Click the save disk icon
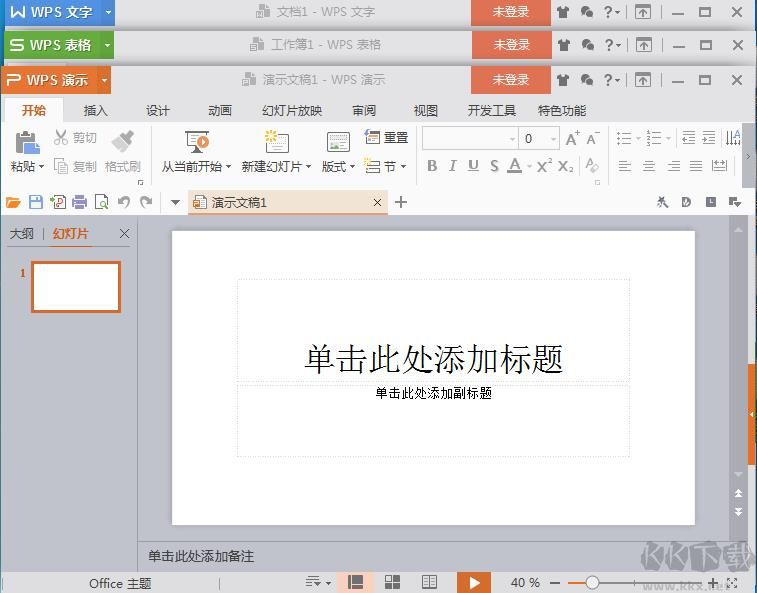This screenshot has height=593, width=757. click(x=36, y=202)
